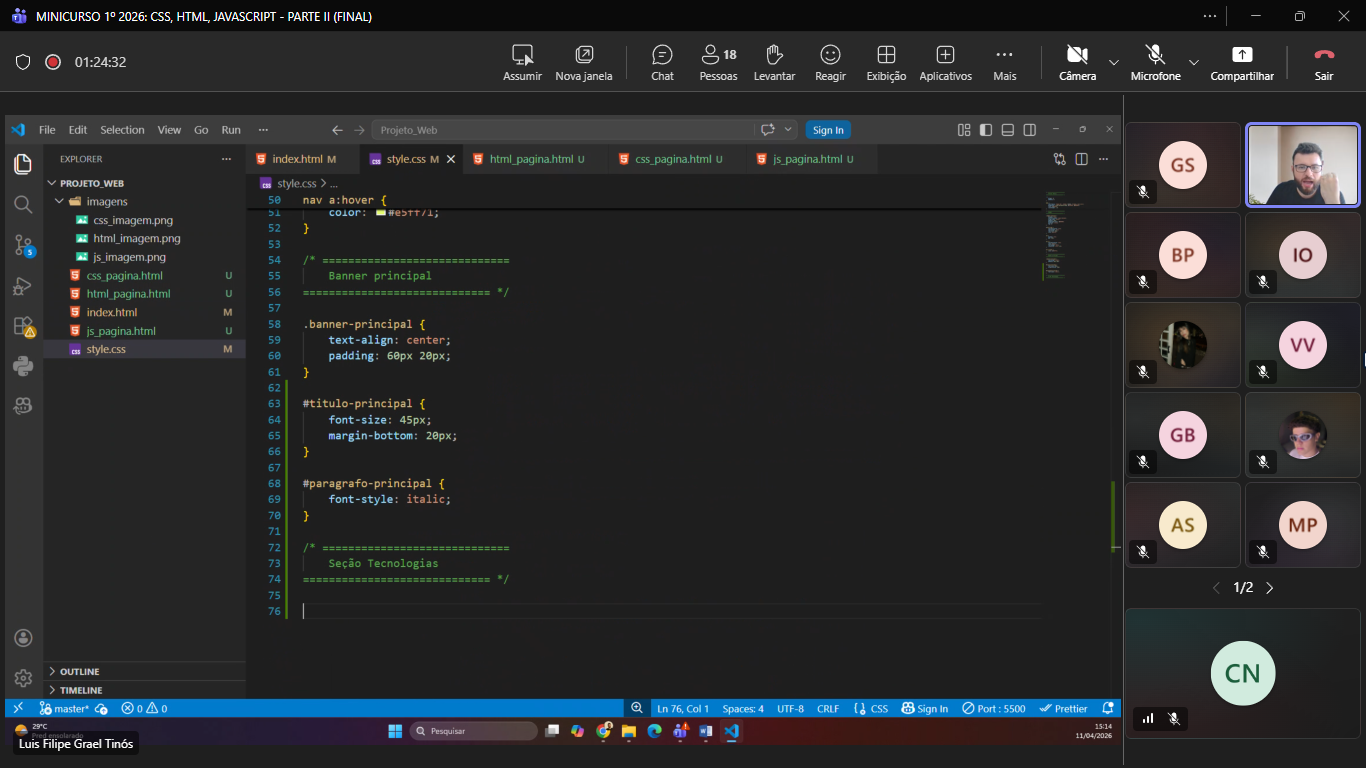Open the Chat panel in Teams
1366x768 pixels.
tap(662, 62)
